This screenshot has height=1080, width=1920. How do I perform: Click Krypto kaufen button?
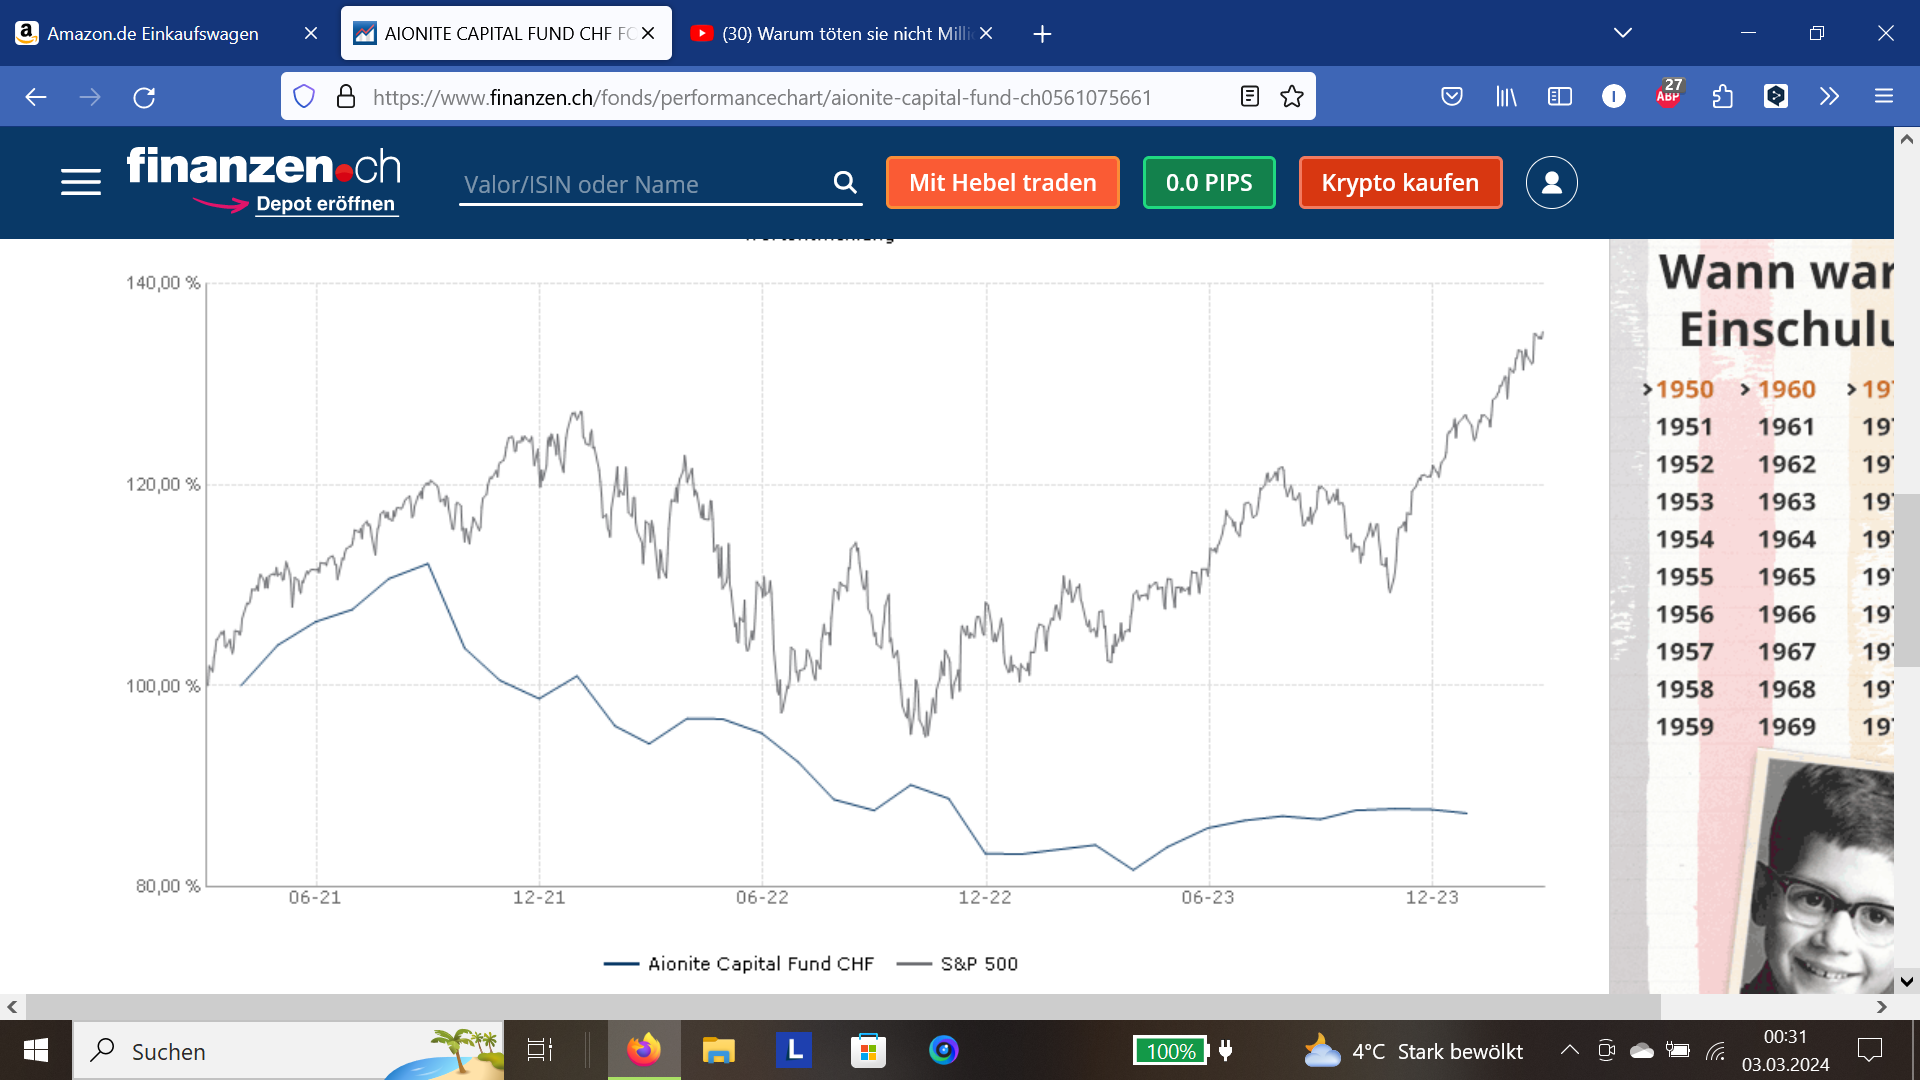point(1399,182)
